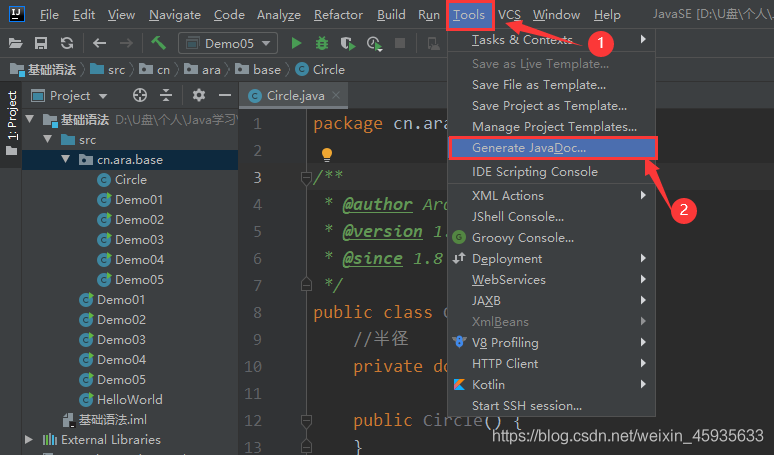This screenshot has width=774, height=455.
Task: Expand the External Libraries node
Action: coord(29,439)
